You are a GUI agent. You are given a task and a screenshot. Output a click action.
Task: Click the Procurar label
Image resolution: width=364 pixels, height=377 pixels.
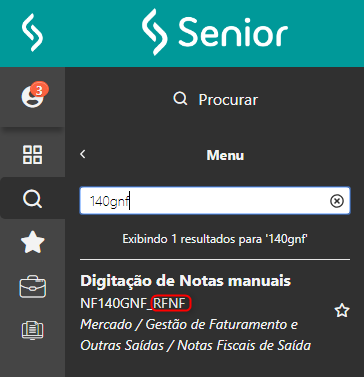(x=228, y=100)
